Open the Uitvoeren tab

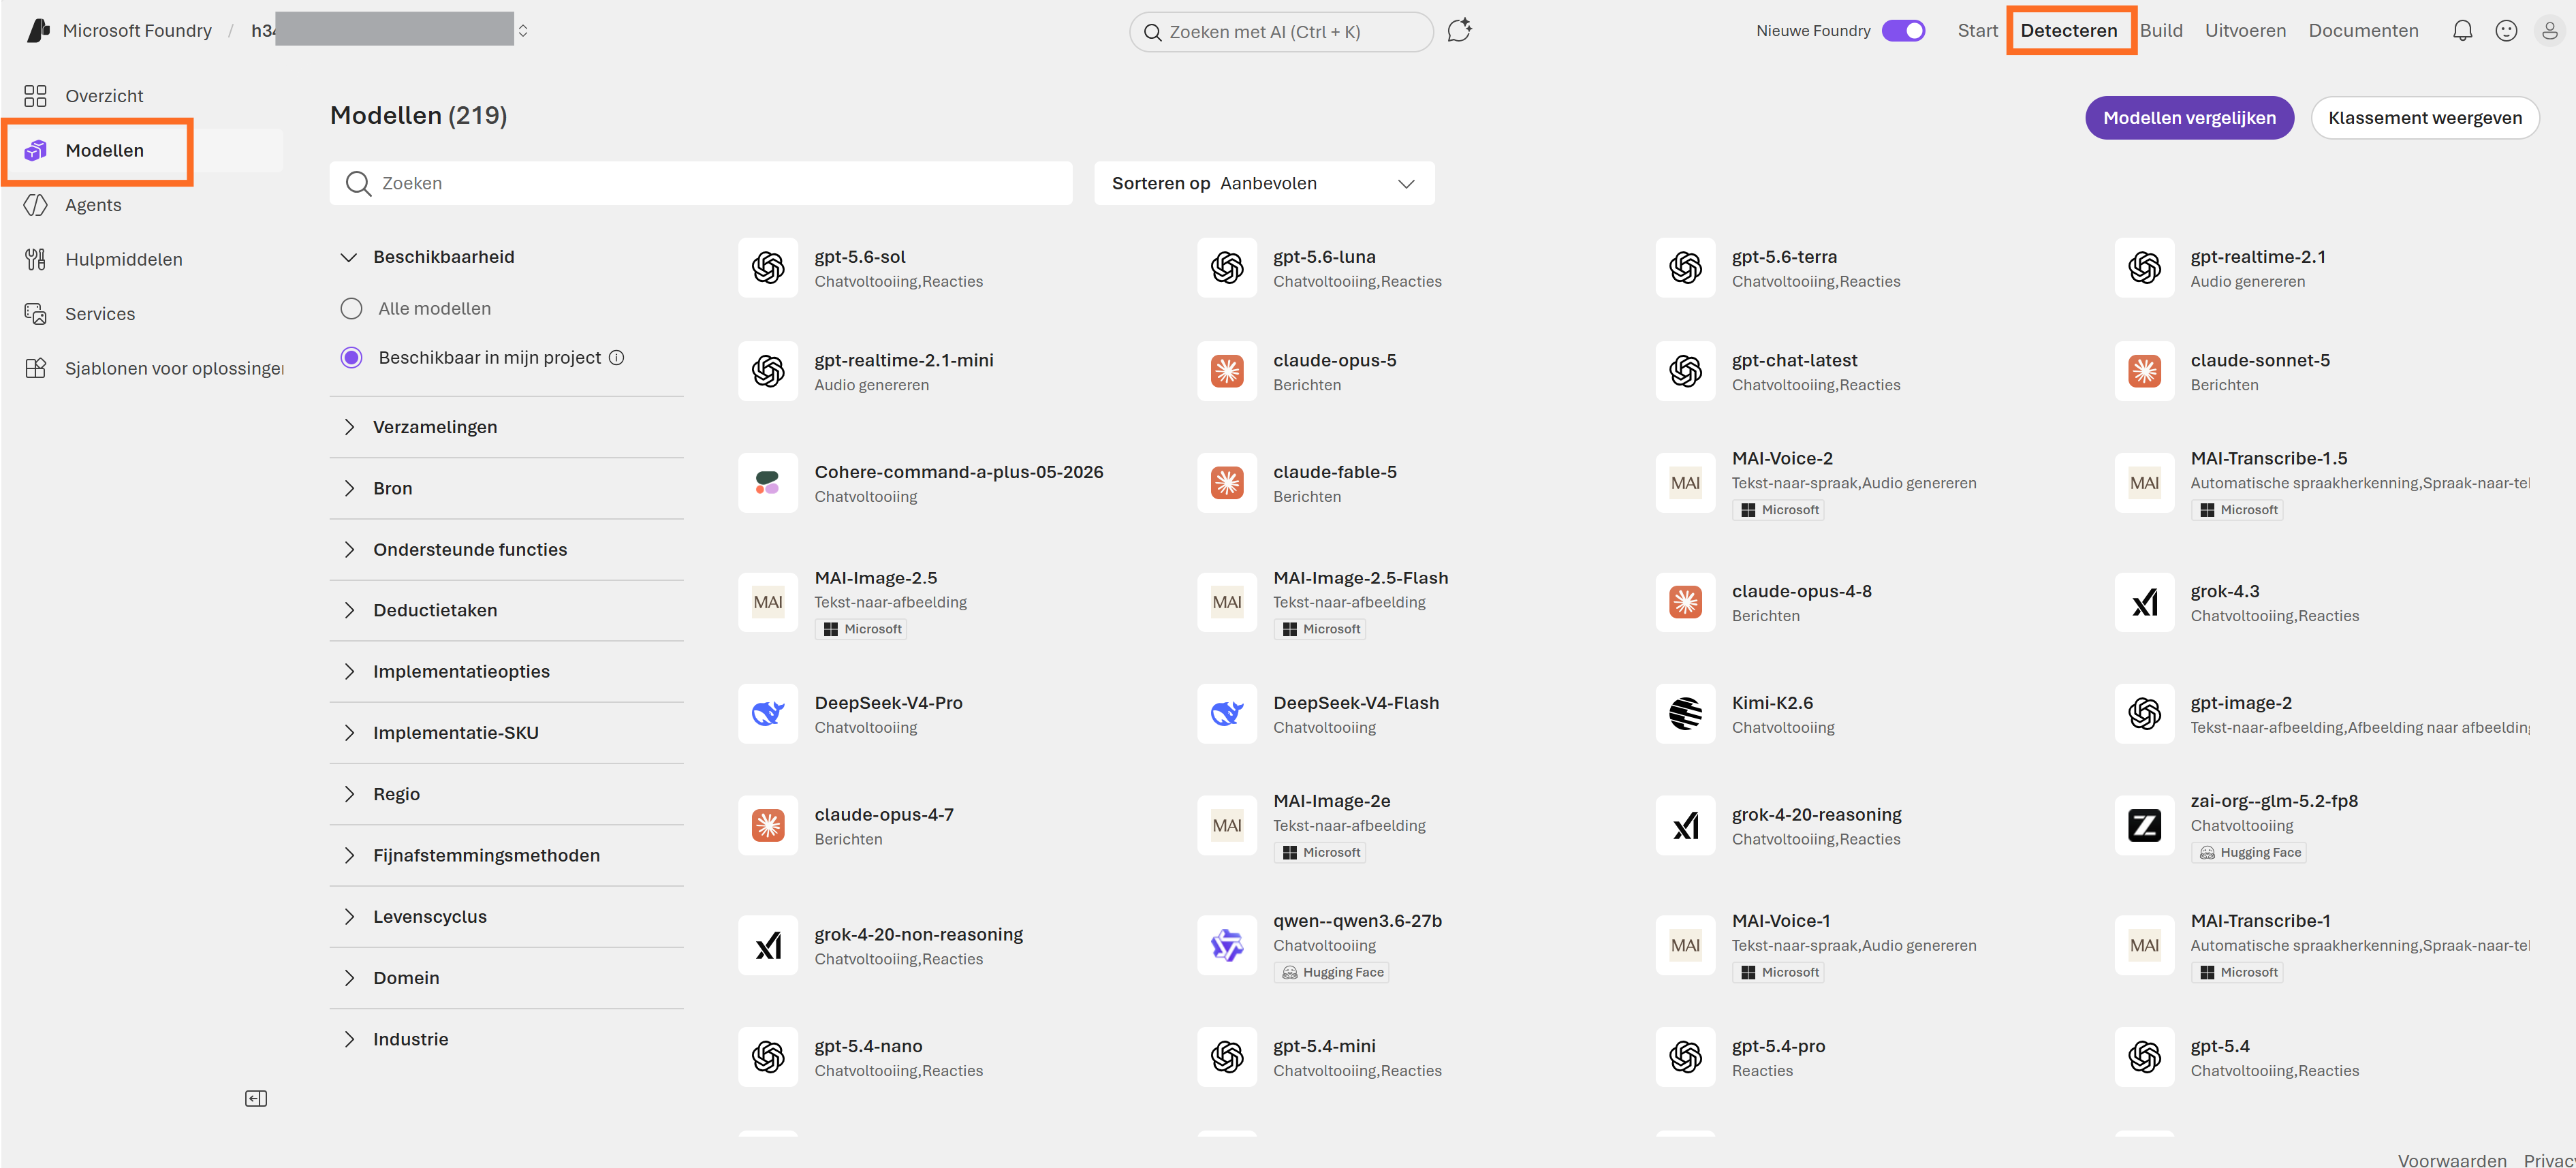(x=2245, y=31)
